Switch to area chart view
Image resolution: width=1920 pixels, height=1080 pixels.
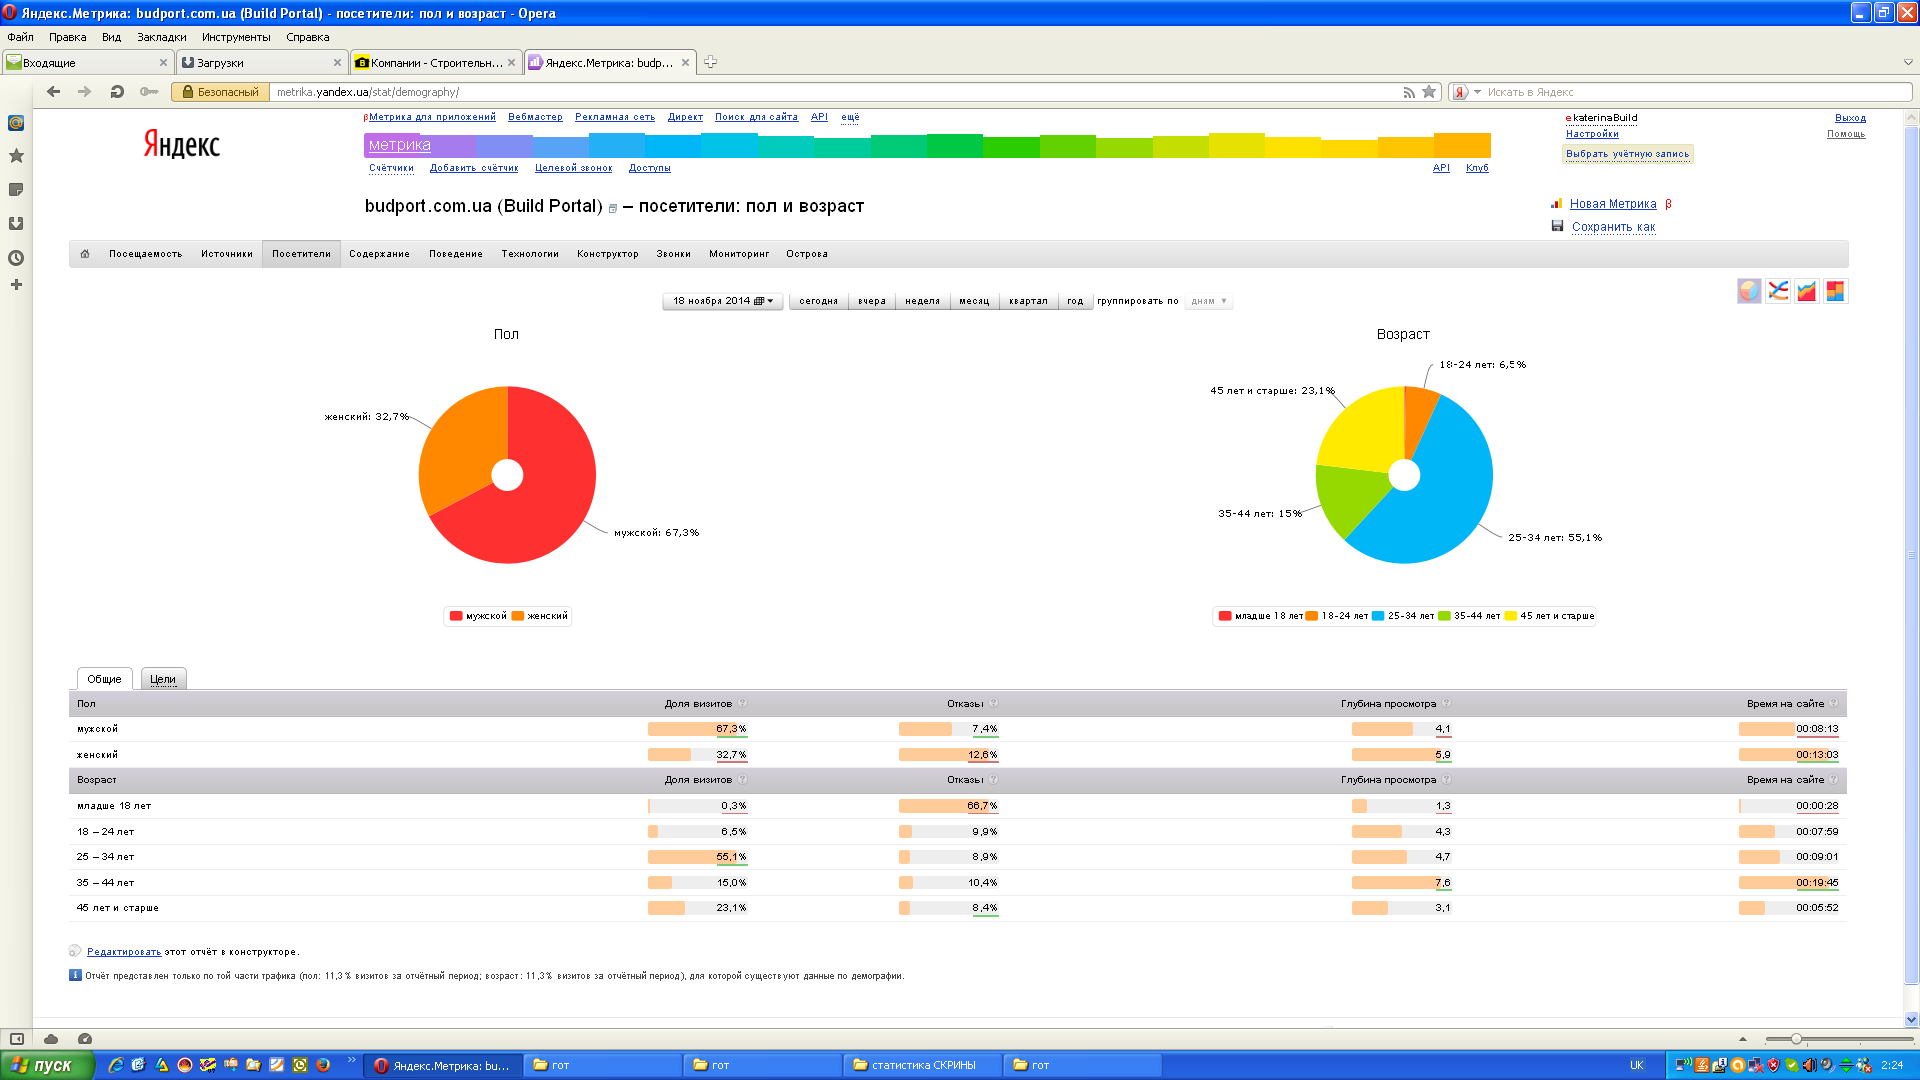(1807, 291)
